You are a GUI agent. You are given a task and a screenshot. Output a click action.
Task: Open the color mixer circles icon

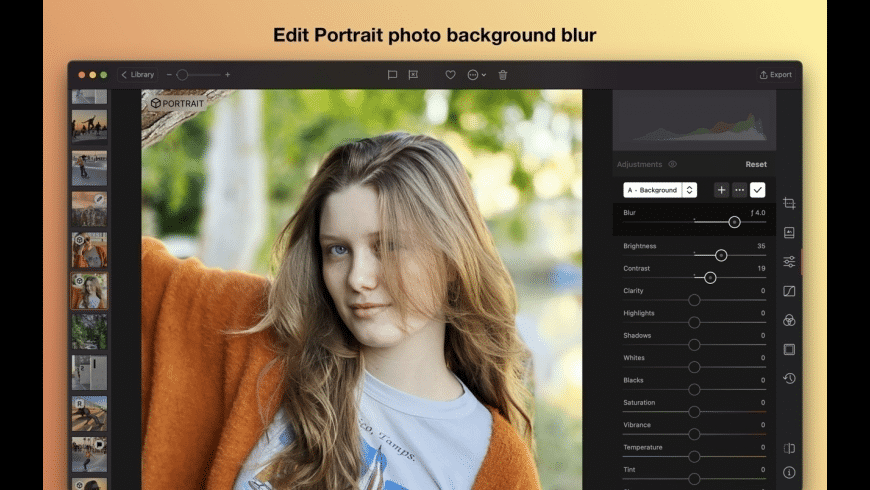pyautogui.click(x=789, y=320)
